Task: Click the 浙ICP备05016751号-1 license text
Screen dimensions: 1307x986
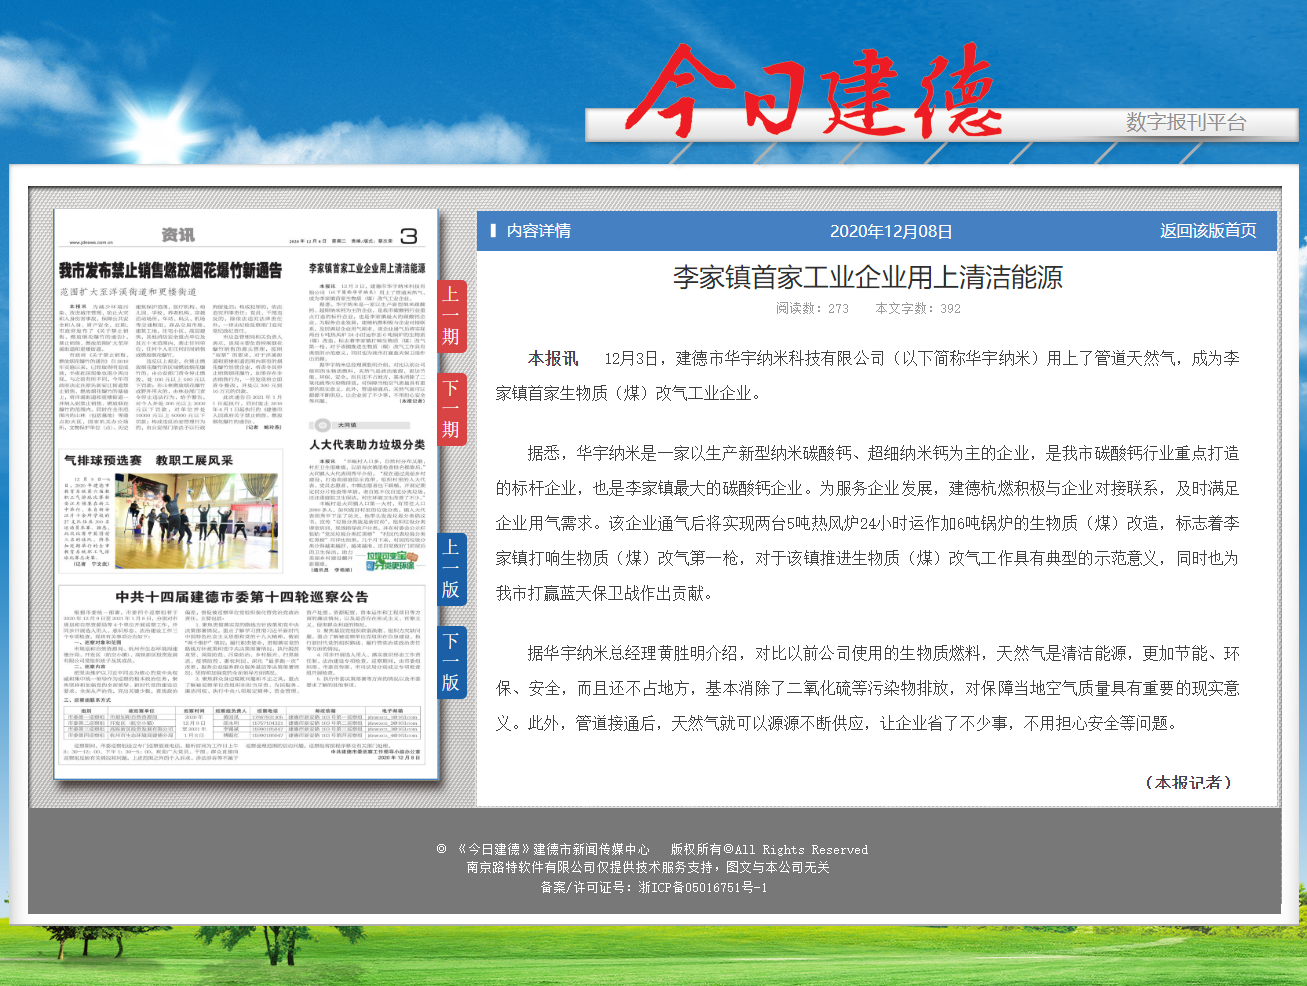Action: (703, 887)
